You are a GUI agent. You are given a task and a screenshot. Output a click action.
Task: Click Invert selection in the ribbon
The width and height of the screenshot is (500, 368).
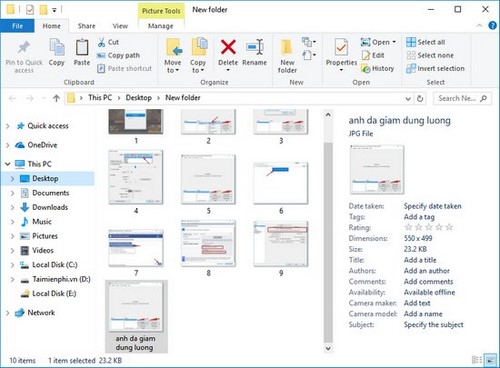(x=435, y=68)
